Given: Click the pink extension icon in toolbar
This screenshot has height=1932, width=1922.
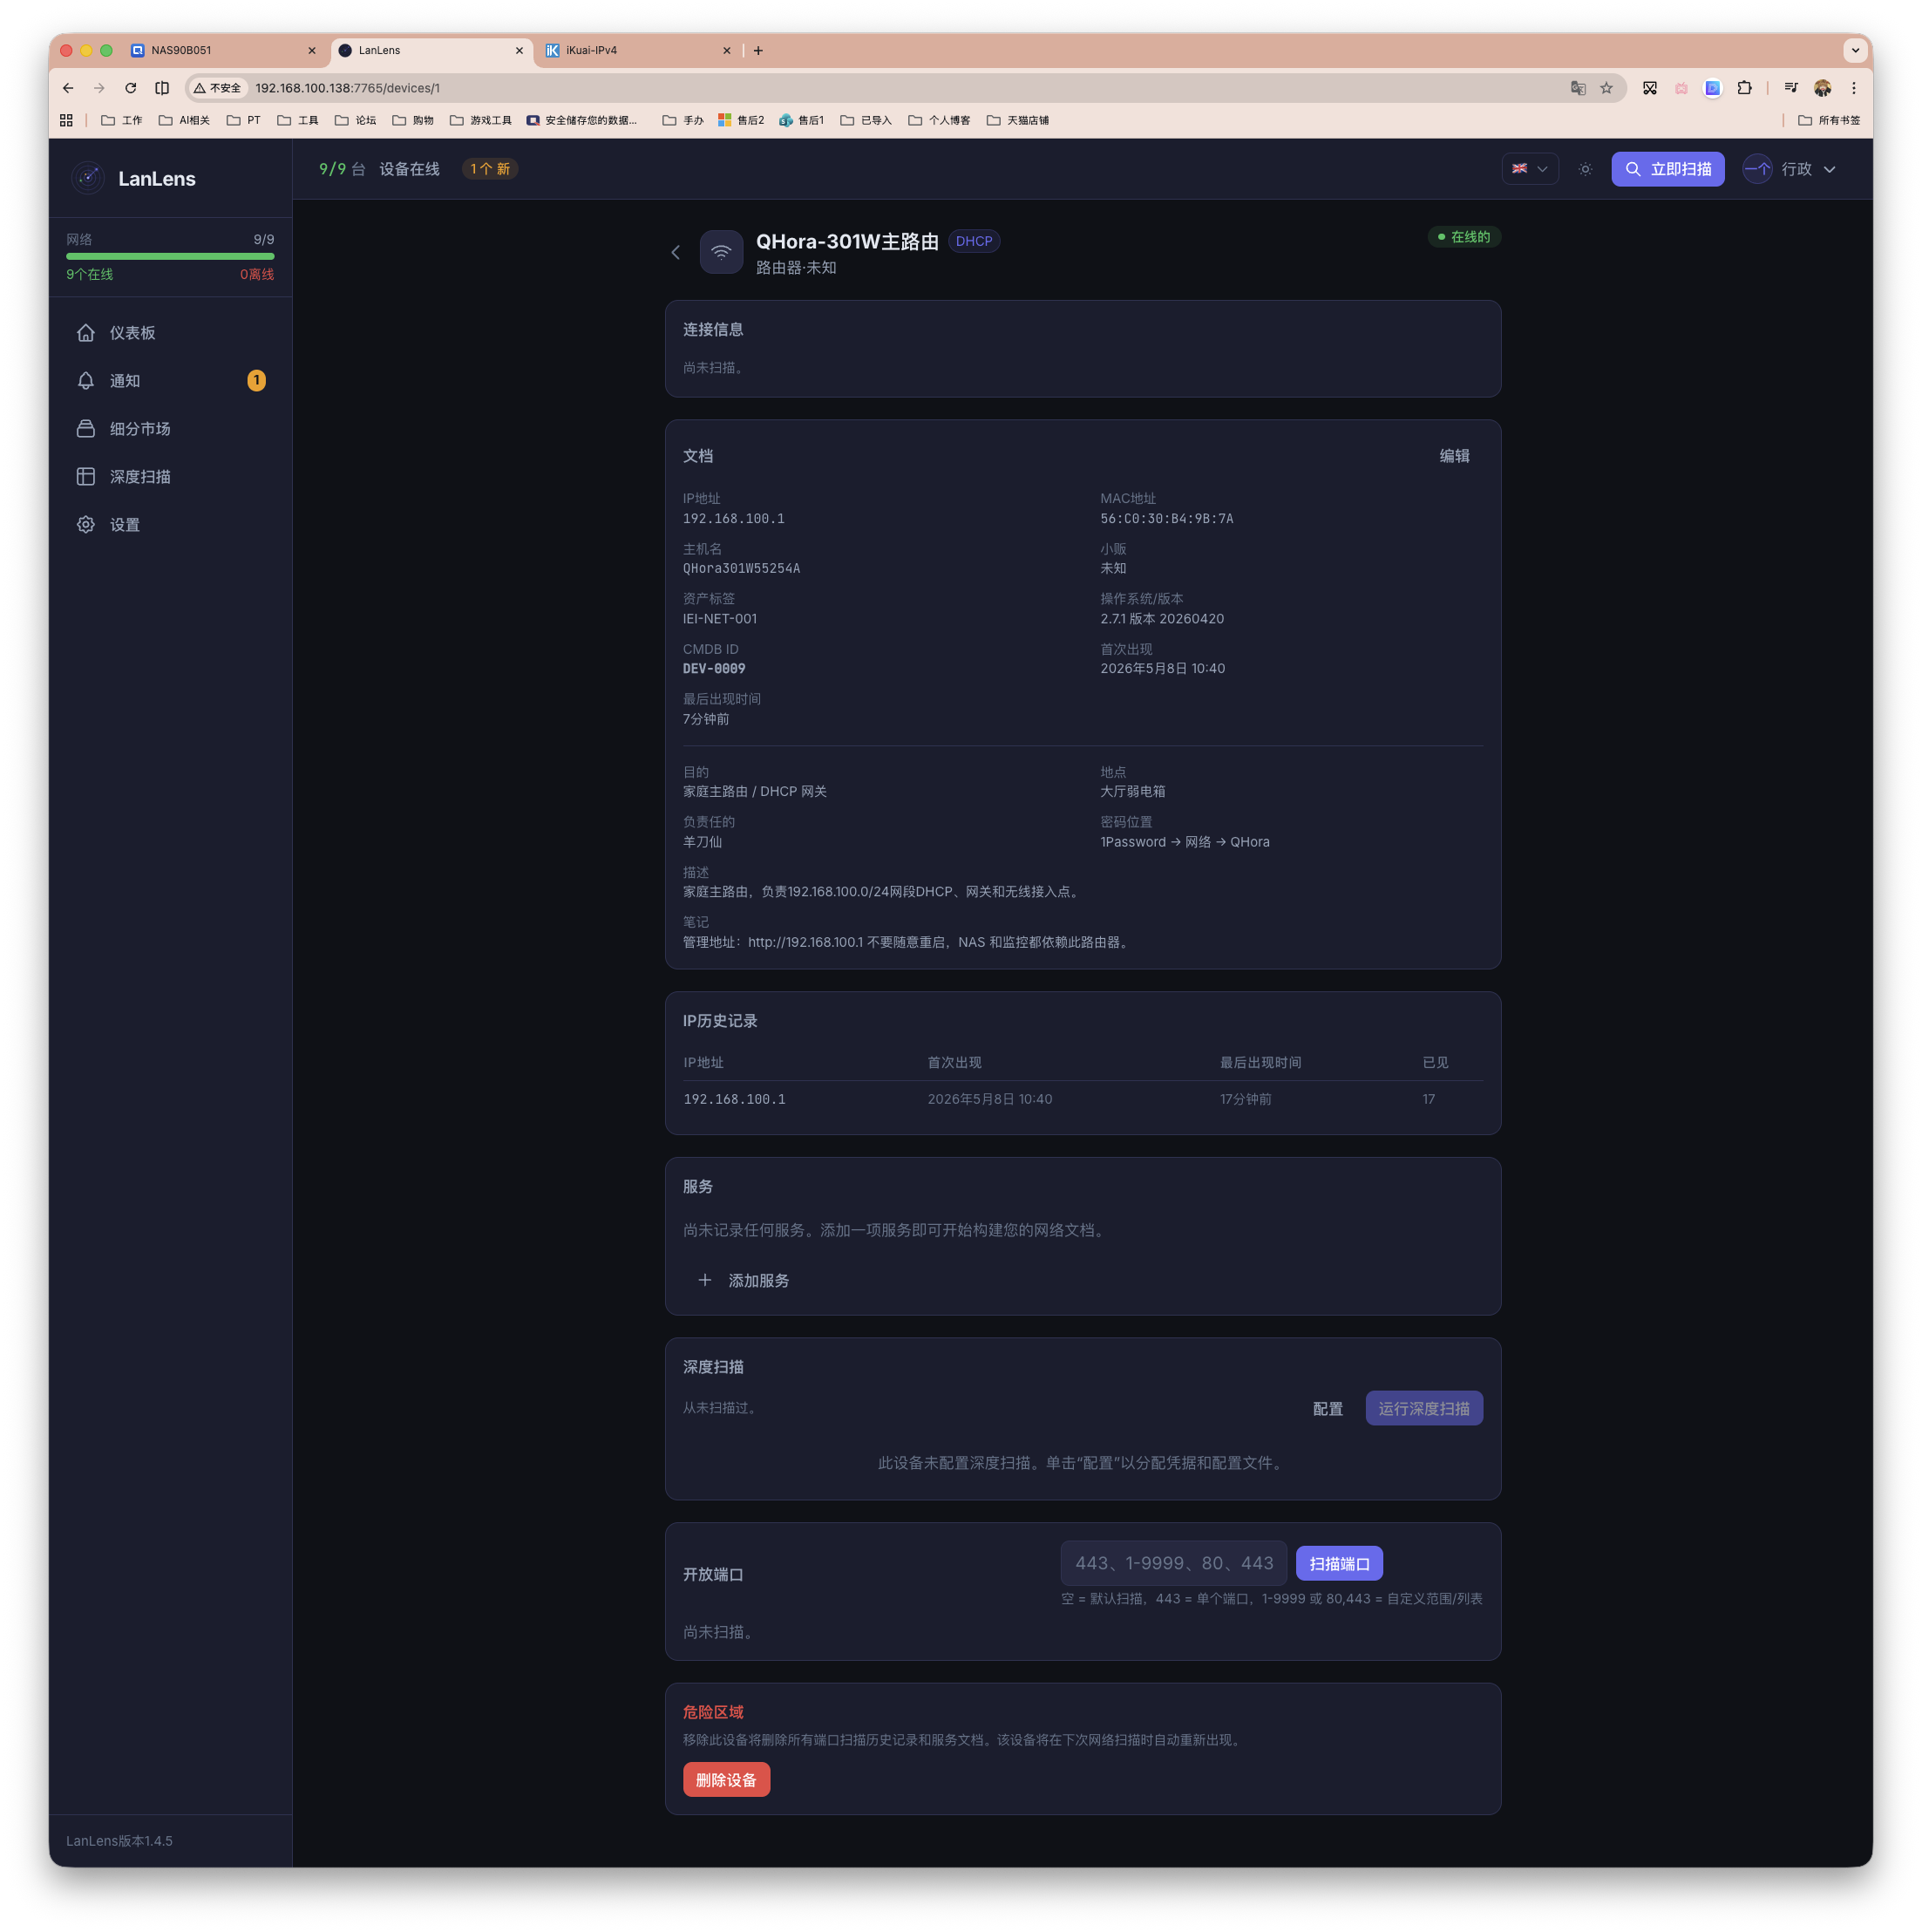Looking at the screenshot, I should pyautogui.click(x=1681, y=88).
